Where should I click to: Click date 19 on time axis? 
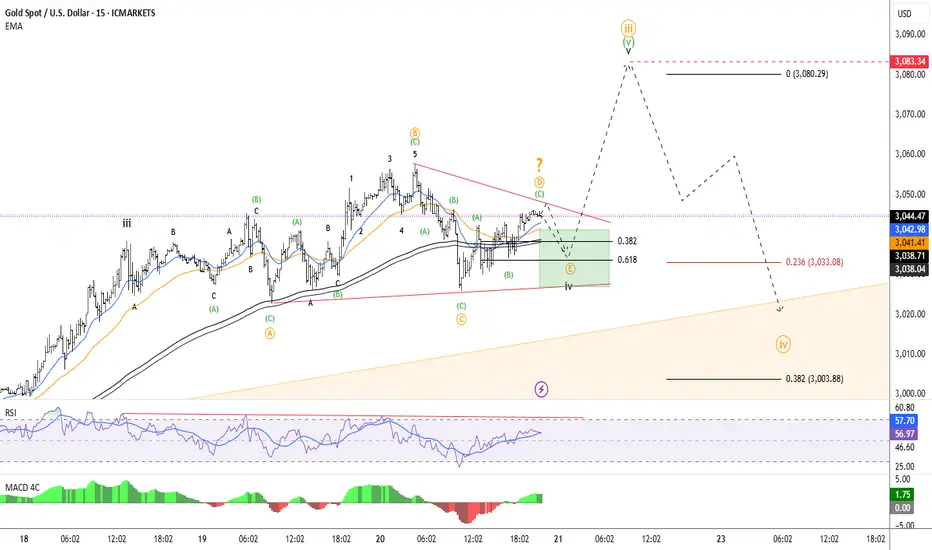click(202, 539)
